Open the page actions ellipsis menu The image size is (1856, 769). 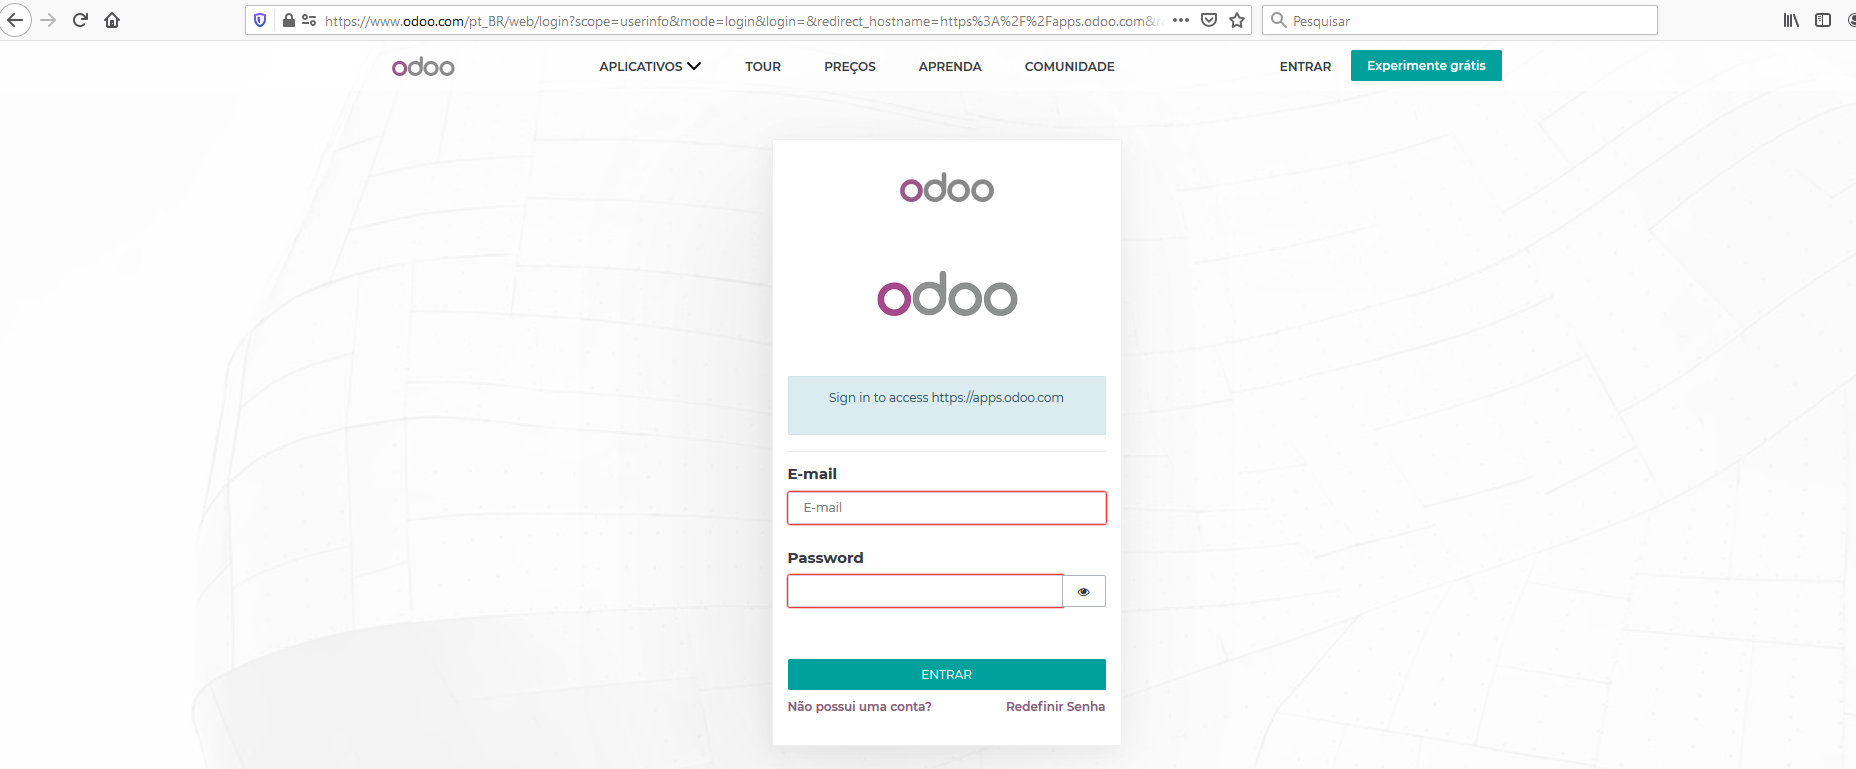click(x=1181, y=20)
